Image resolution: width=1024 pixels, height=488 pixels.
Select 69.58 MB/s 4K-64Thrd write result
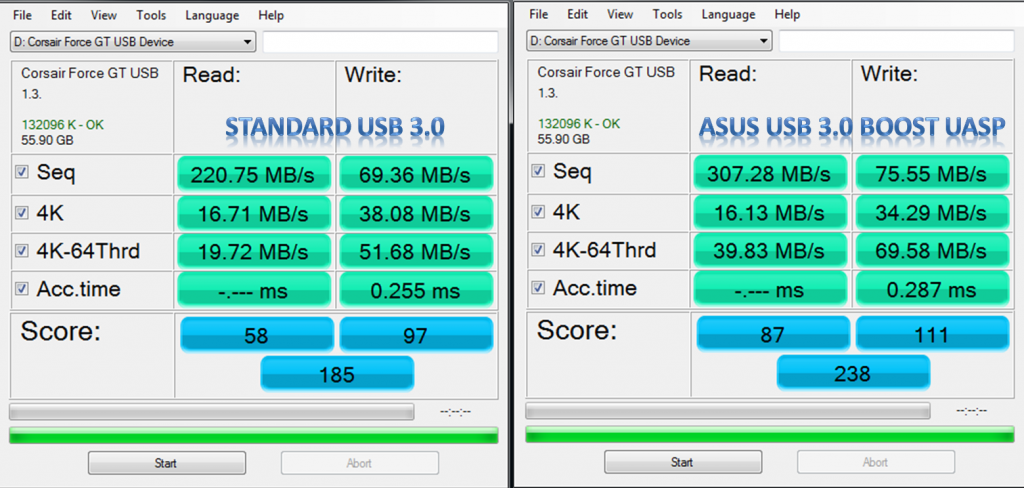tap(932, 250)
